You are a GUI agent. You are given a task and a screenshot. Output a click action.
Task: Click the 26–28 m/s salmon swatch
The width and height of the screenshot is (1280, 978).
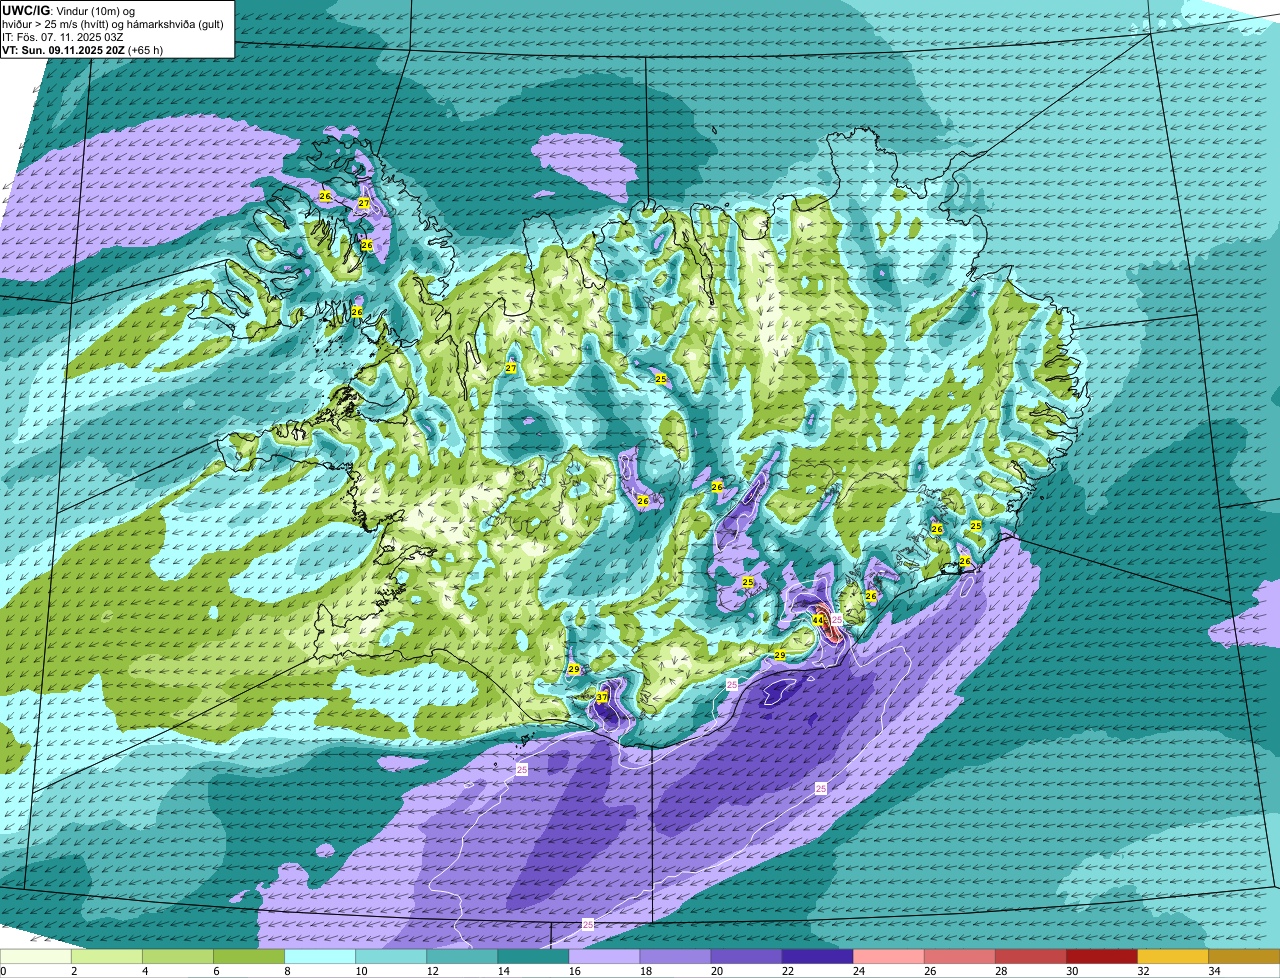[959, 957]
